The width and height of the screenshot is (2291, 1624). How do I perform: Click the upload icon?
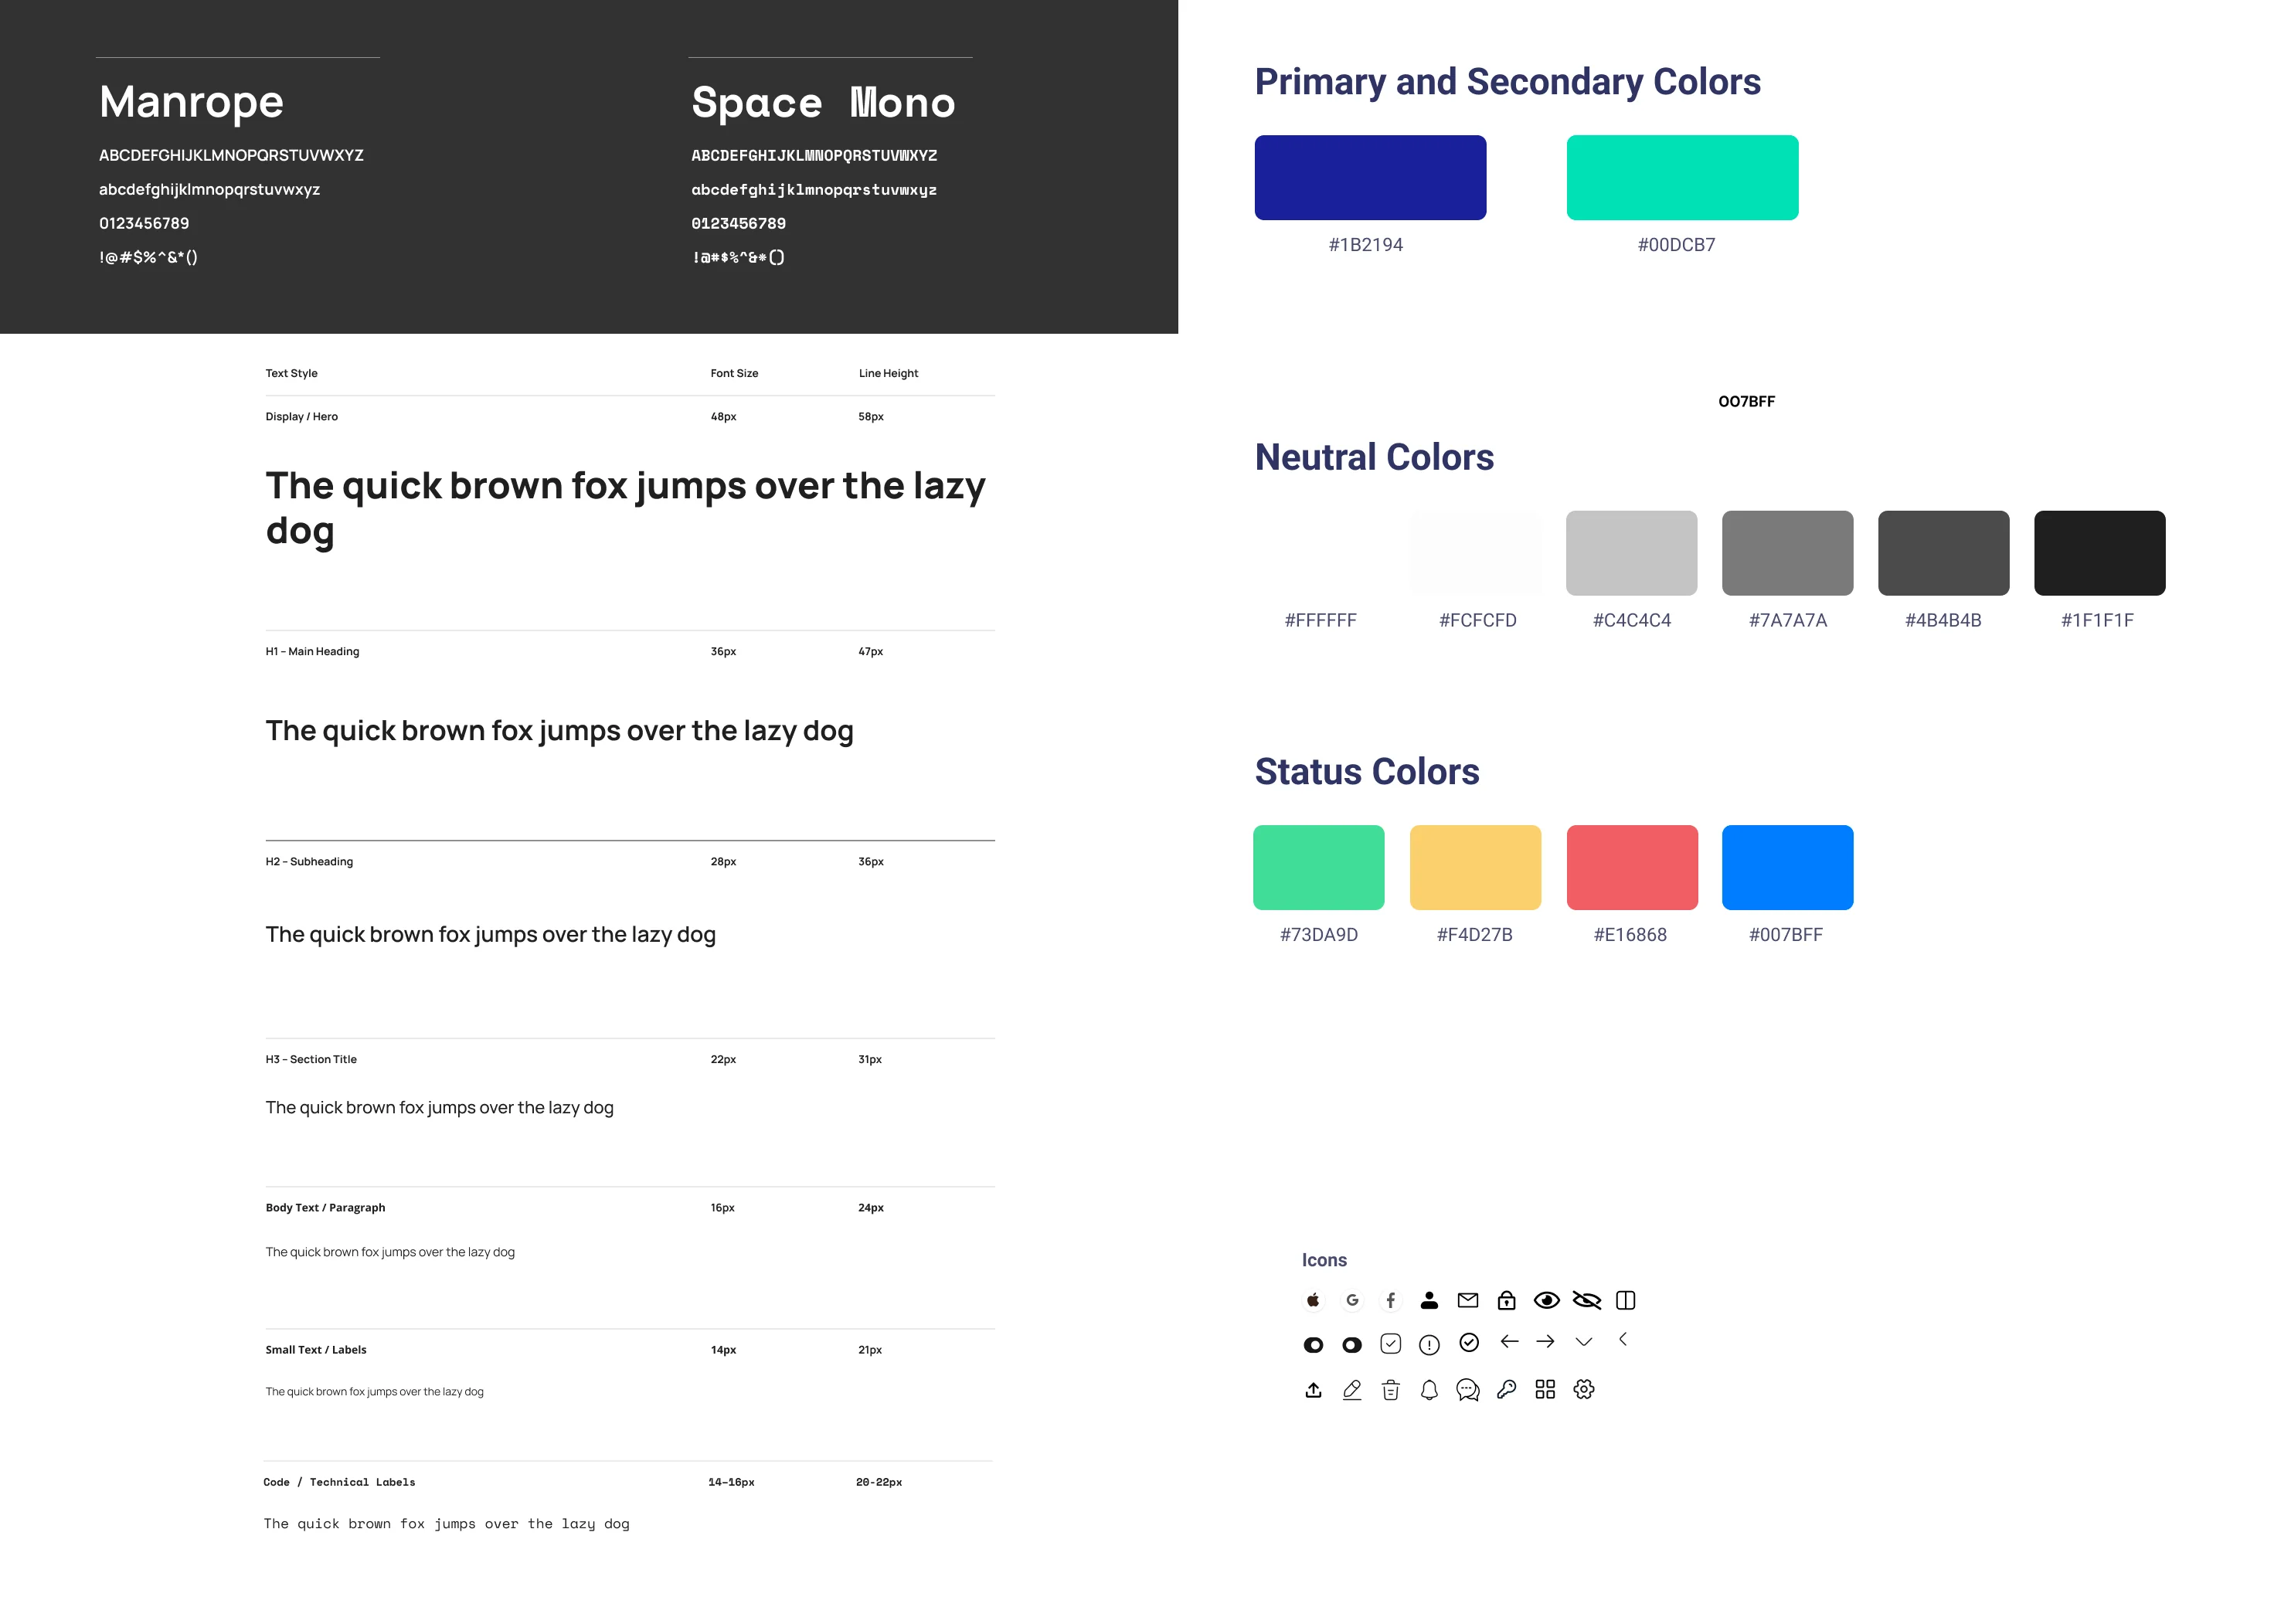click(1313, 1390)
